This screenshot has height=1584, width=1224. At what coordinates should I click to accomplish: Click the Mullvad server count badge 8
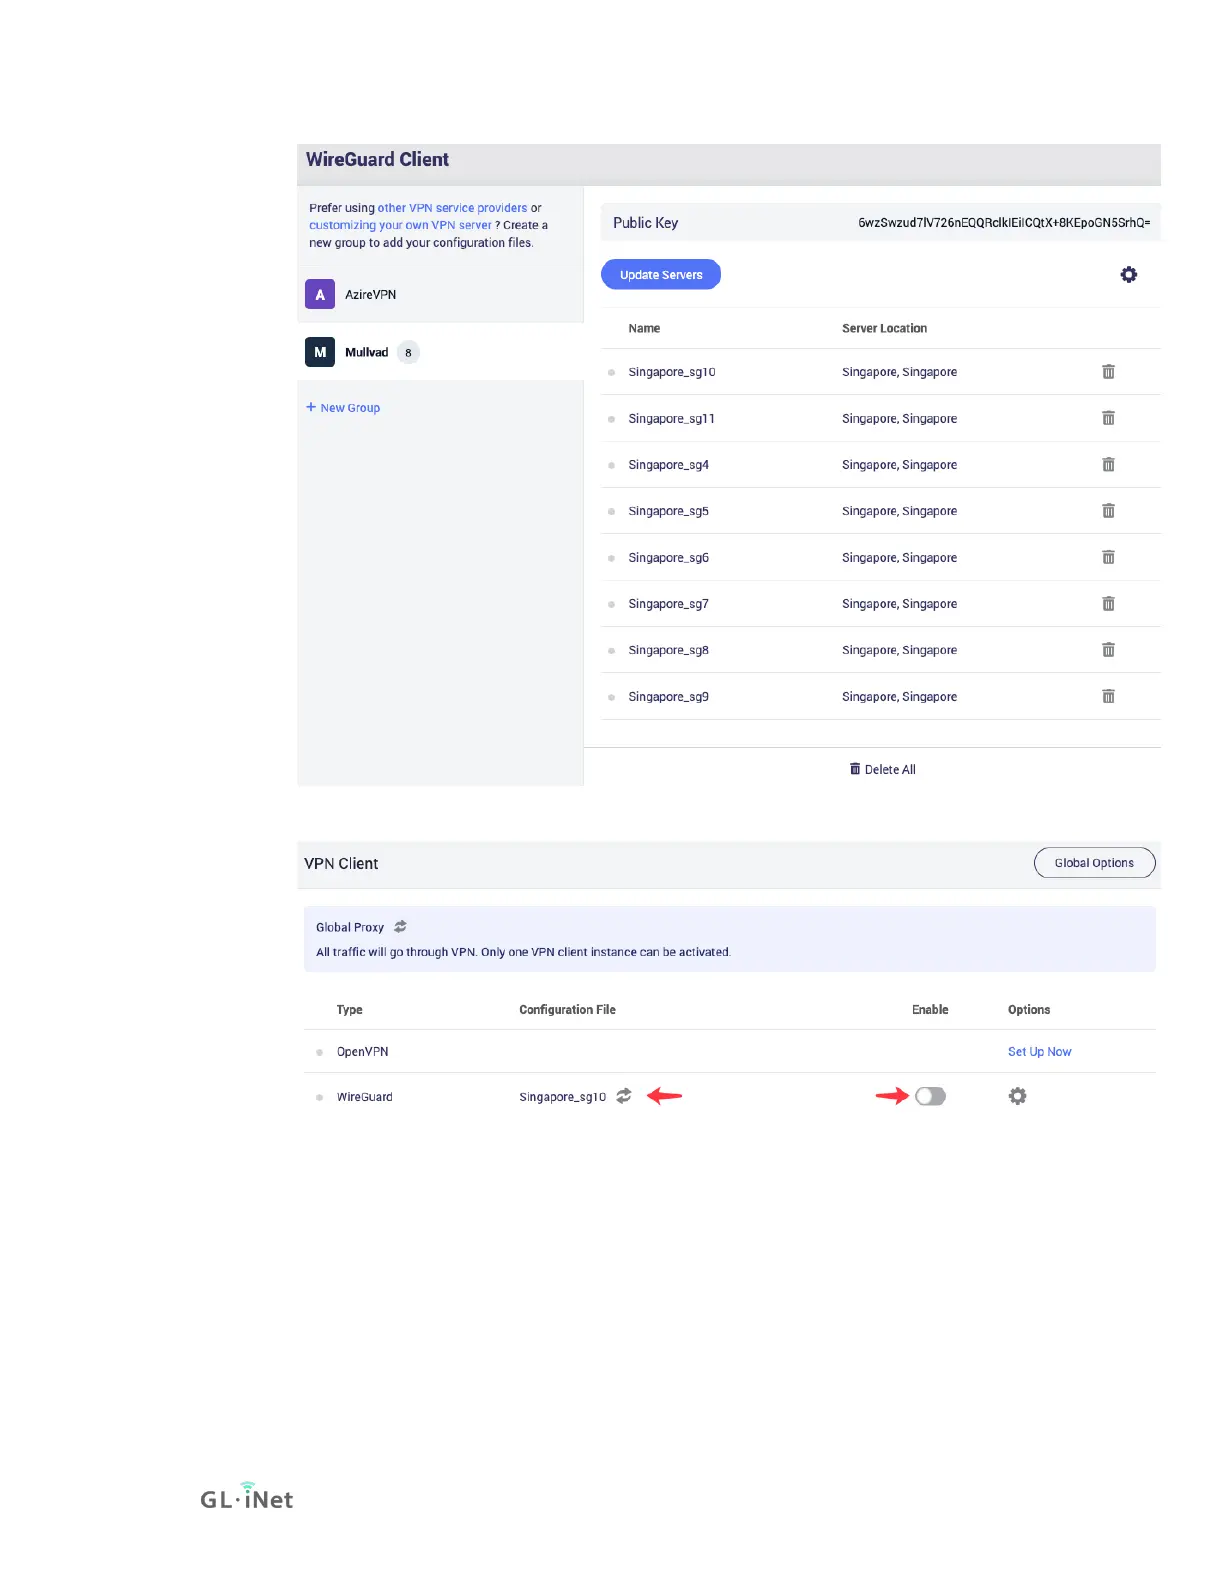(x=408, y=352)
